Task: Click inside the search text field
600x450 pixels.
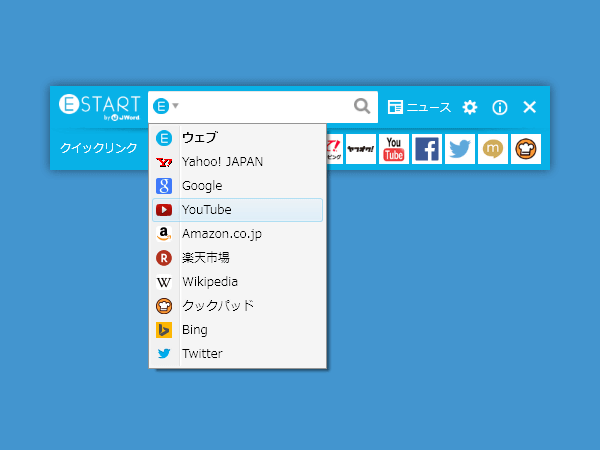Action: pos(264,107)
